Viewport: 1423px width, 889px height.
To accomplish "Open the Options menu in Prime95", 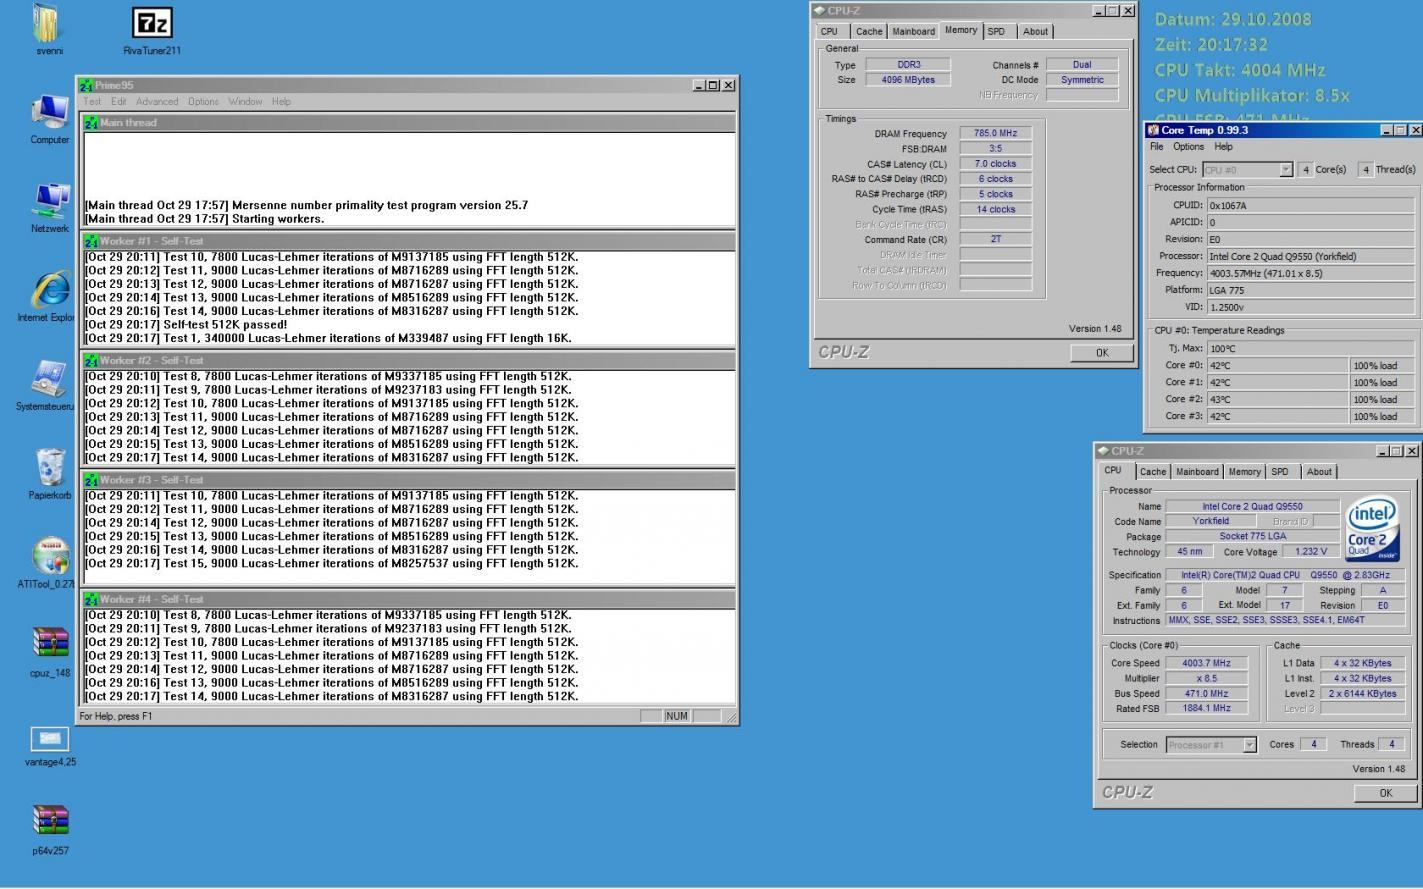I will click(203, 102).
